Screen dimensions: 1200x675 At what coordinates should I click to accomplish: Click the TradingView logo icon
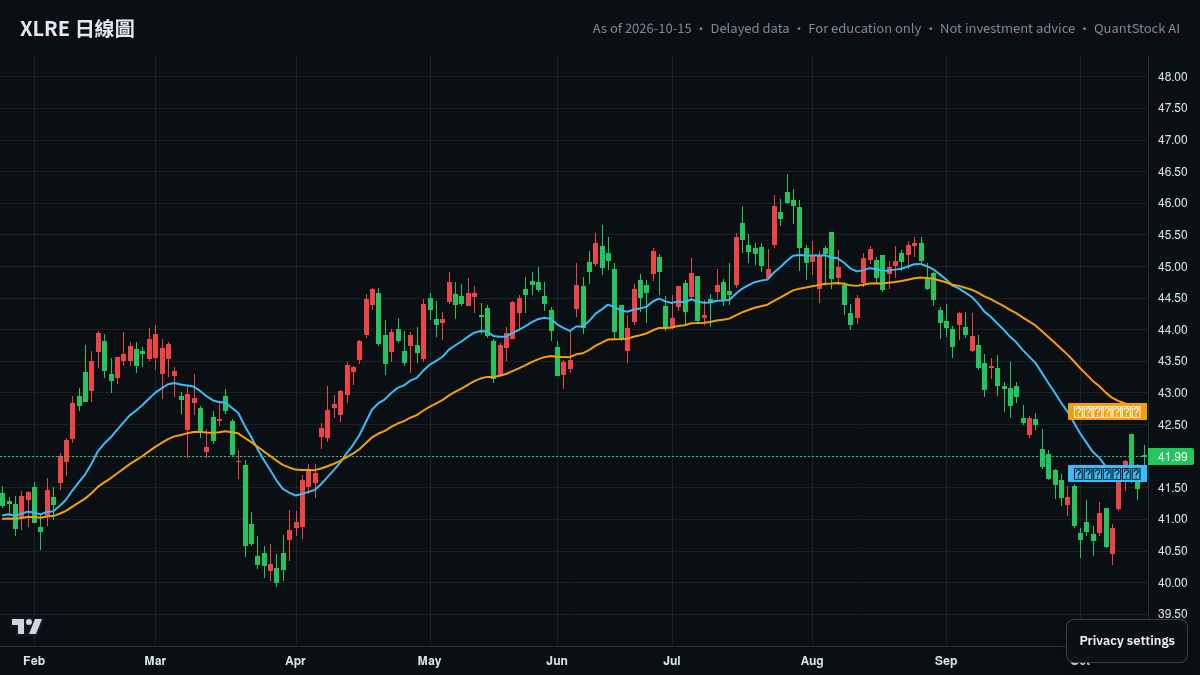27,626
